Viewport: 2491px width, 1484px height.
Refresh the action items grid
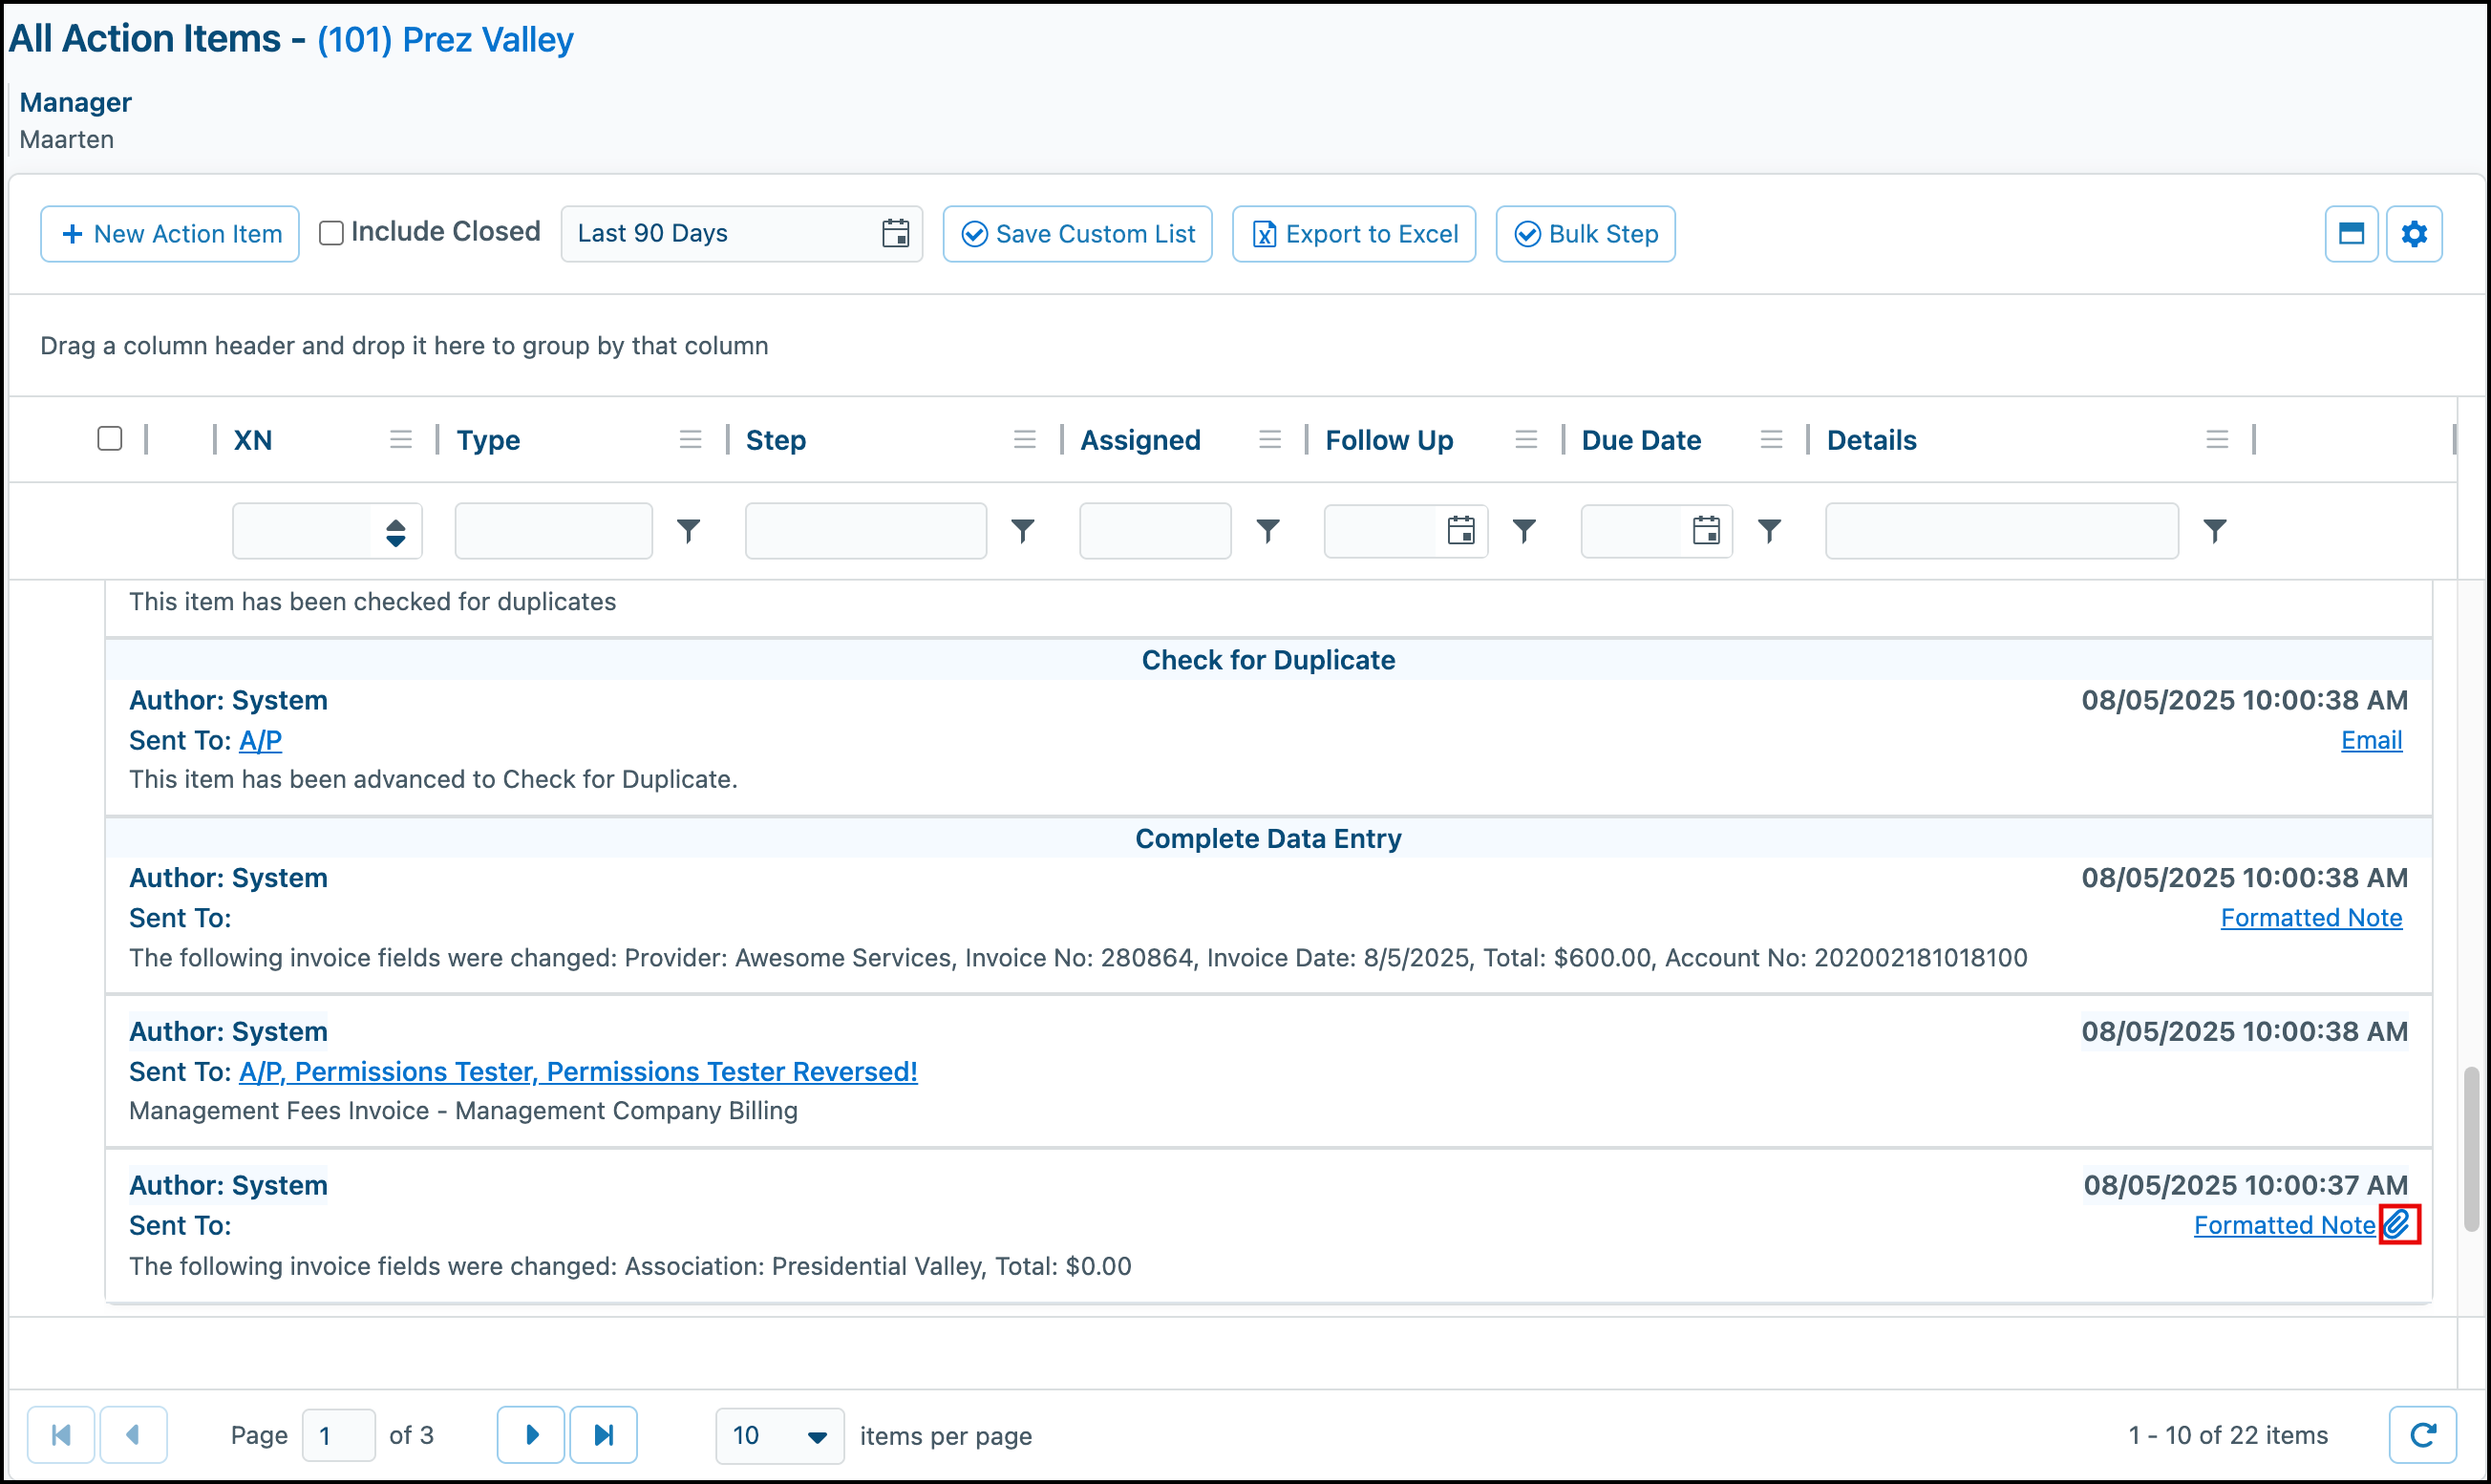[2422, 1435]
